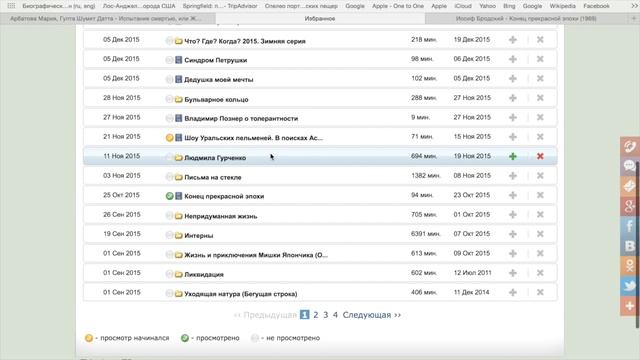Click the red X in Людмила Гурченко row
Viewport: 640px width, 360px height.
[x=540, y=156]
